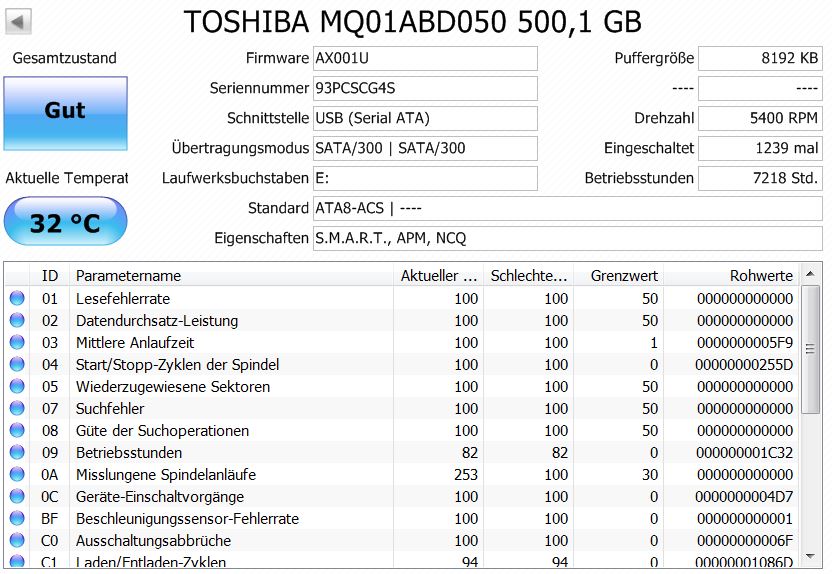Click status icon of Mittlere Anlaufzeit
This screenshot has width=832, height=574.
point(17,343)
